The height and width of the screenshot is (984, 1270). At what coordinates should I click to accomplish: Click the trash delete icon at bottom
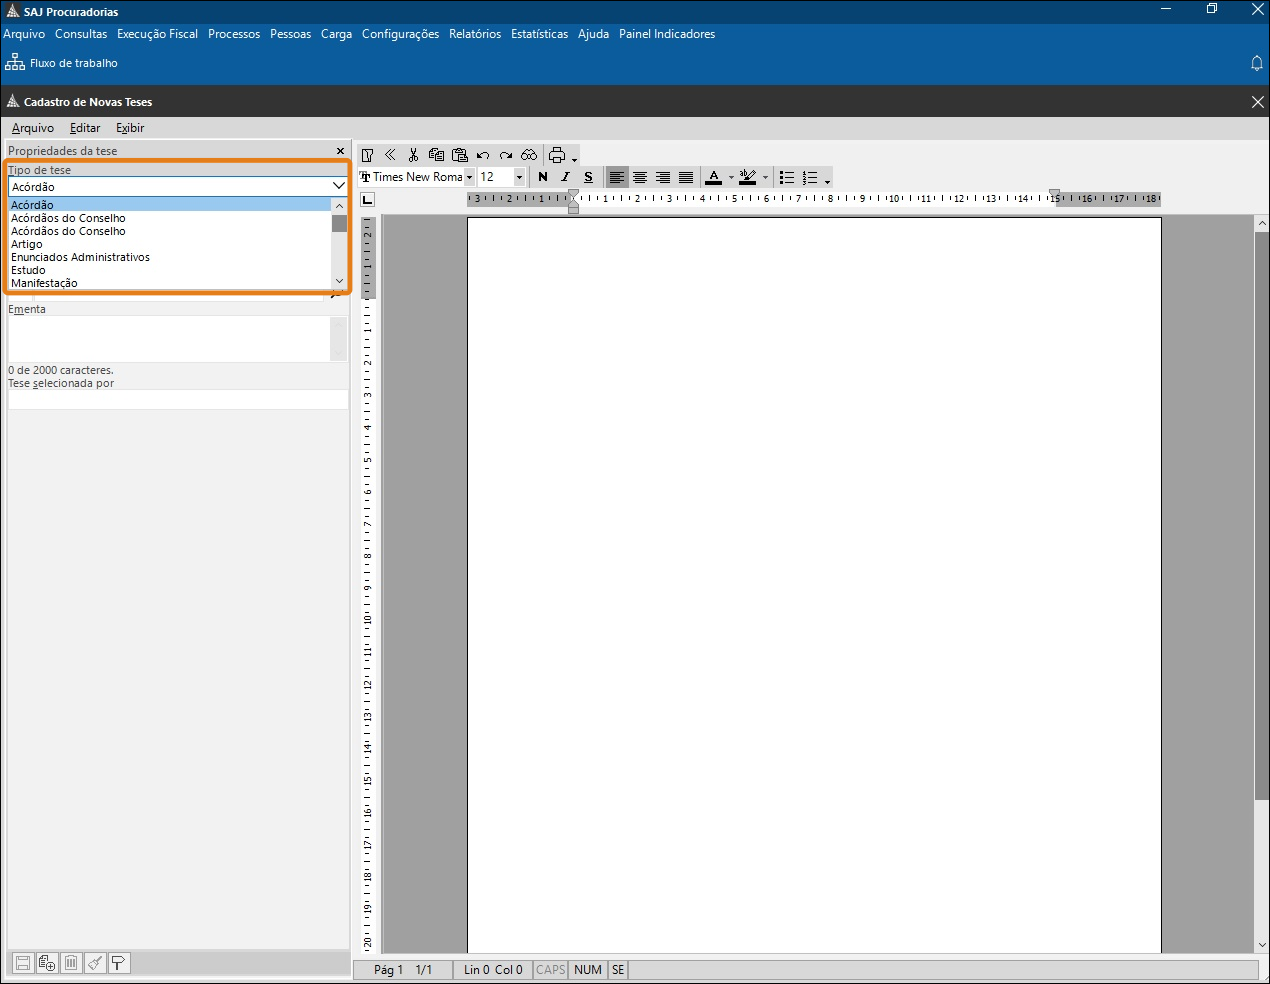[x=71, y=963]
